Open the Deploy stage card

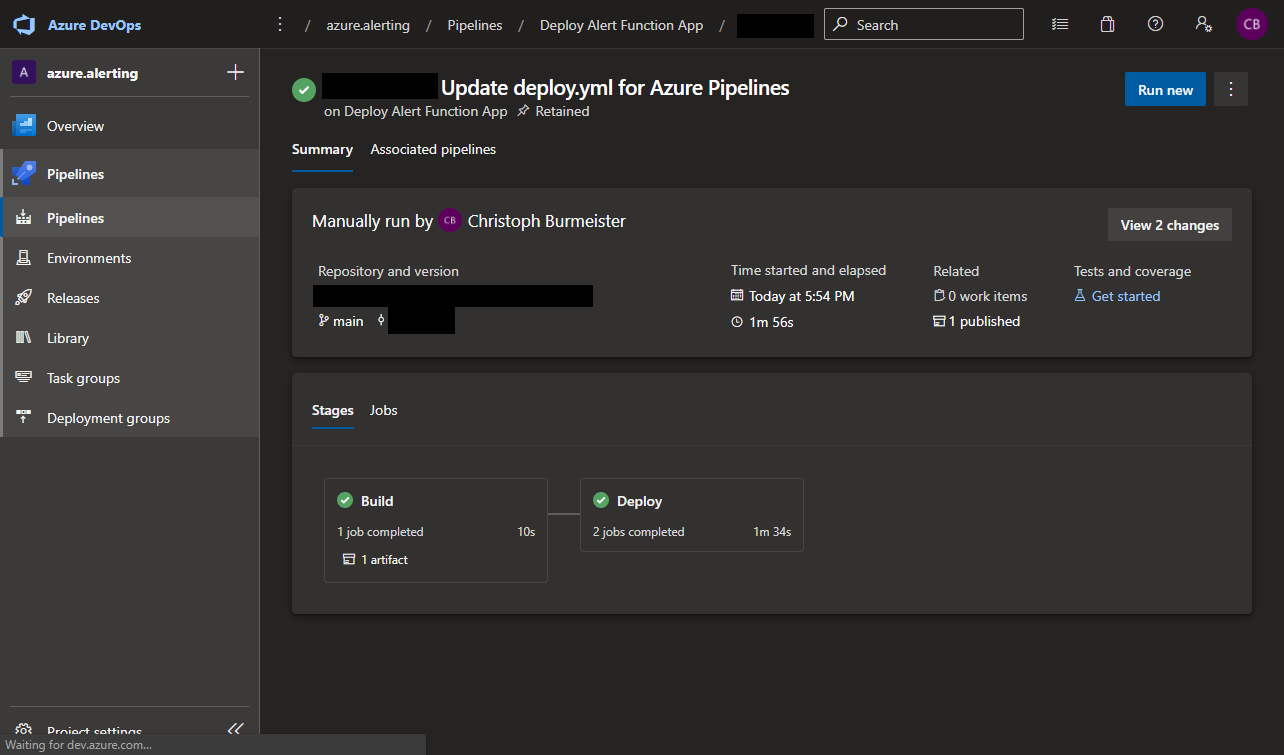pyautogui.click(x=692, y=514)
